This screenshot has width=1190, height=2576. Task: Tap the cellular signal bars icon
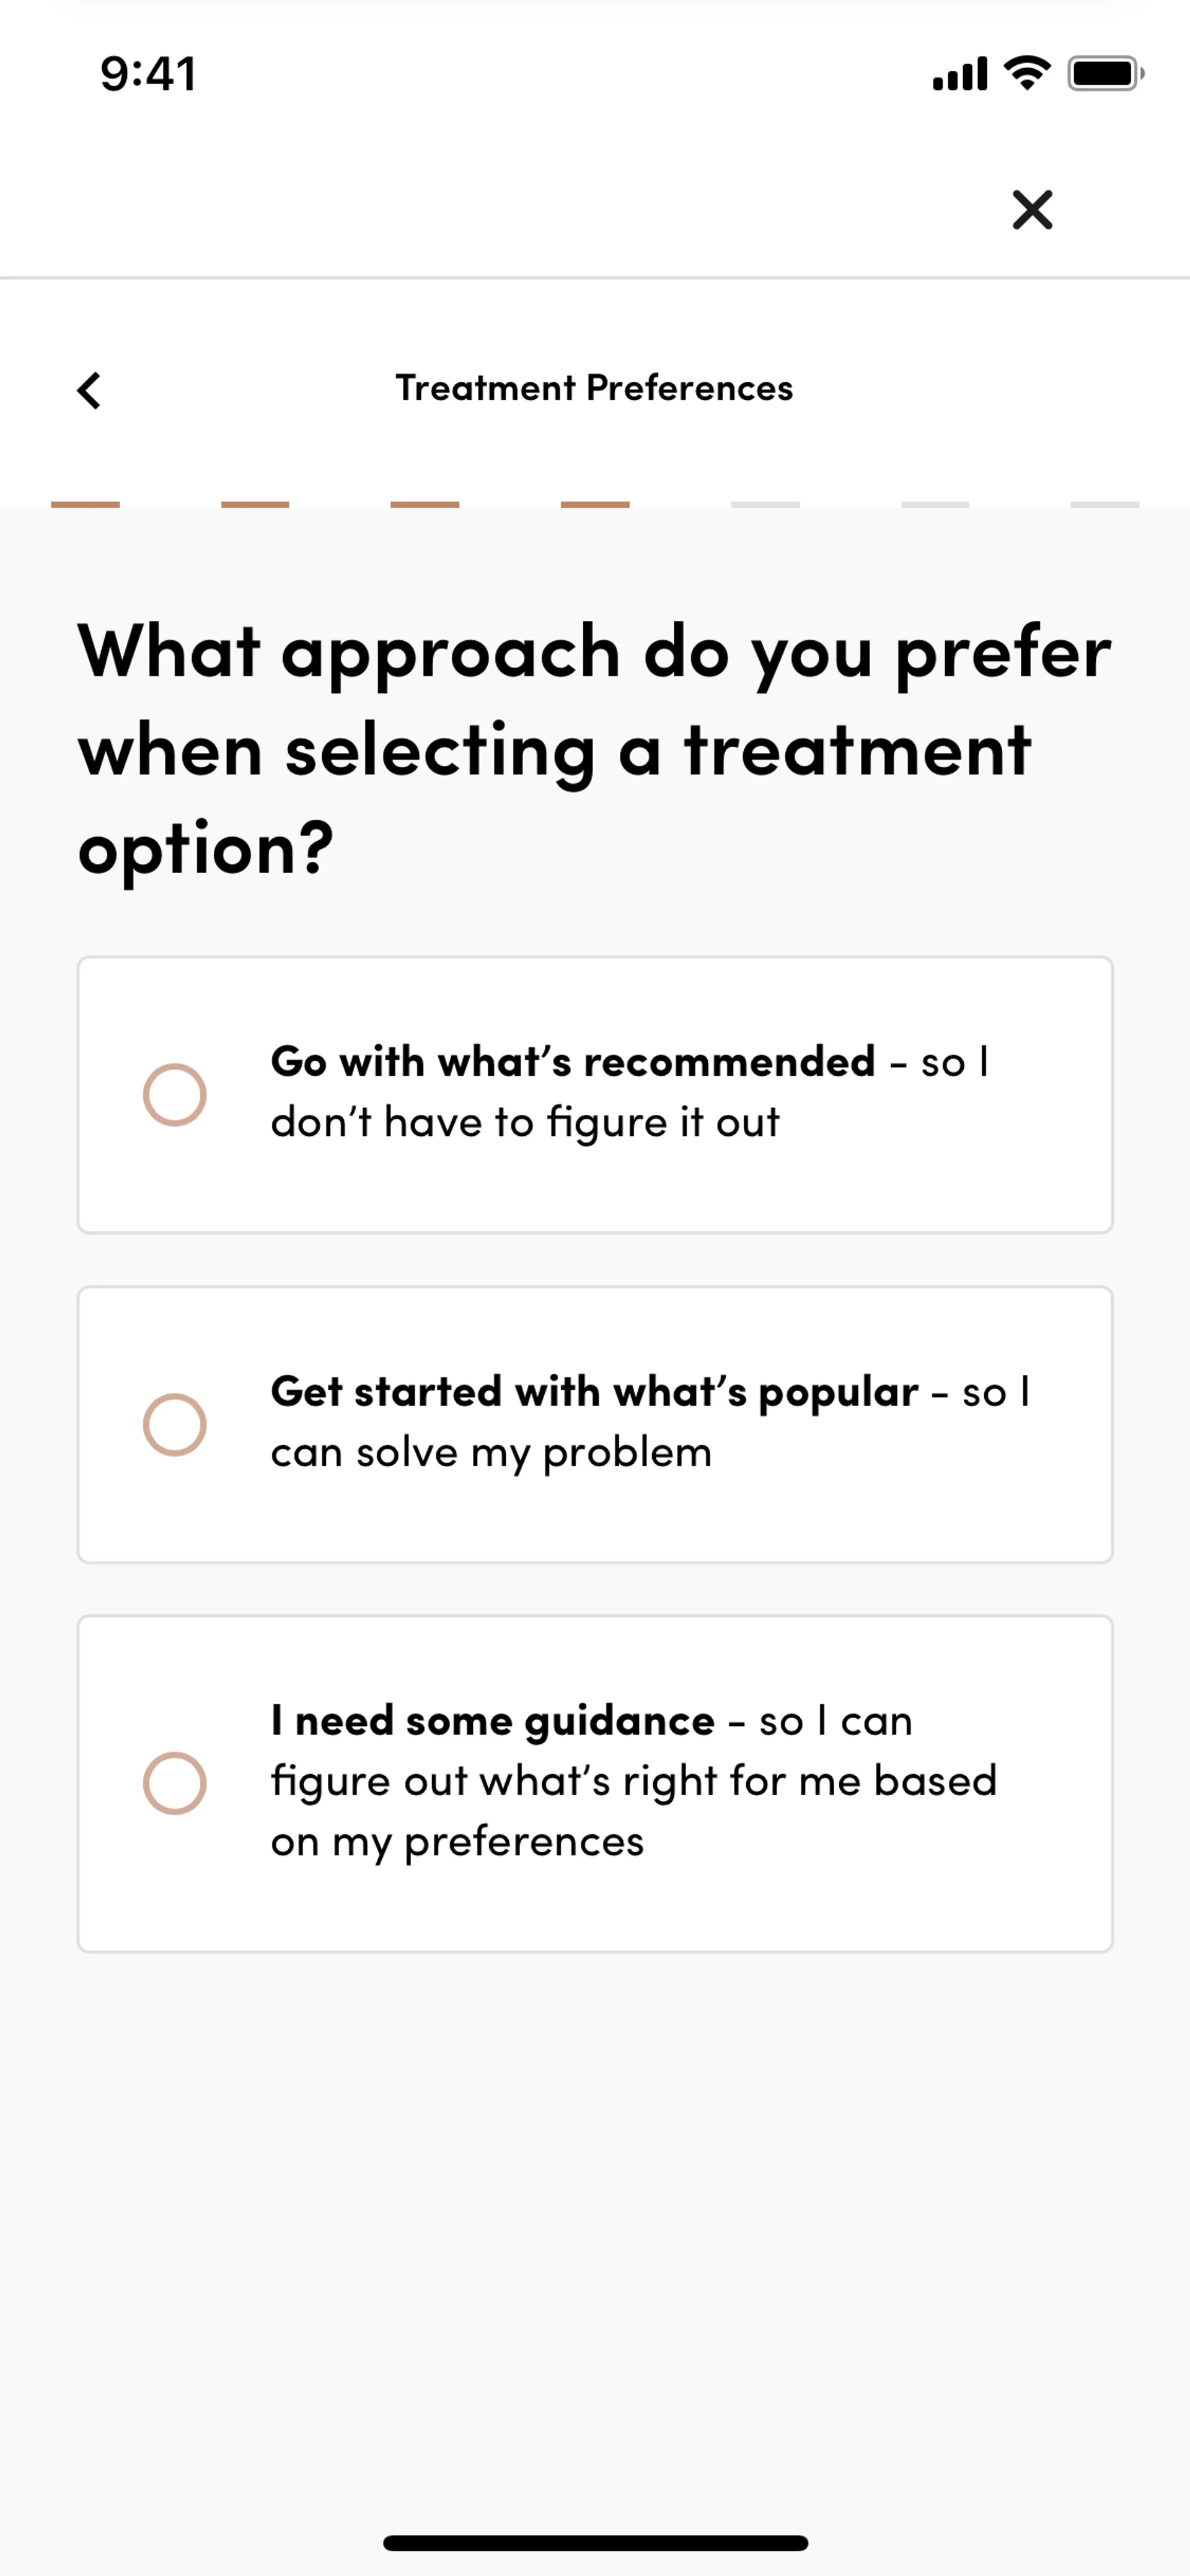[959, 75]
